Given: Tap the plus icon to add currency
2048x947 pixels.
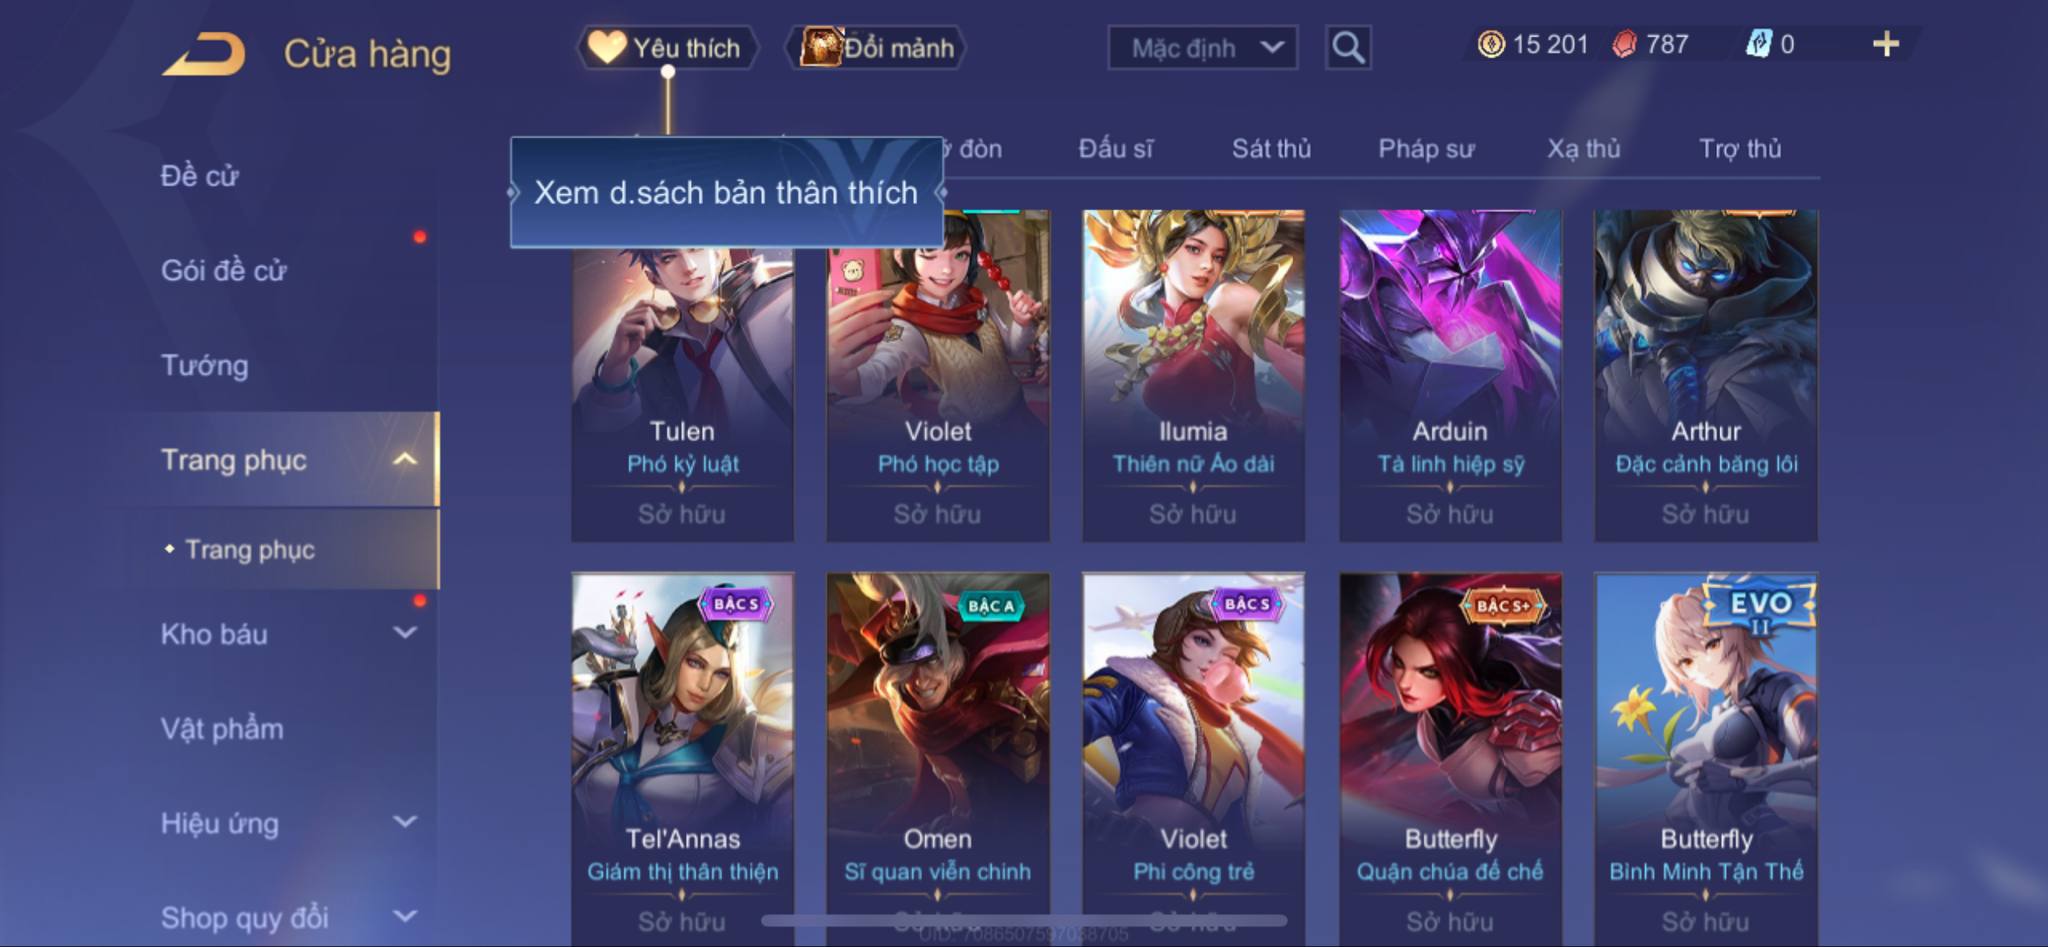Looking at the screenshot, I should coord(1885,44).
